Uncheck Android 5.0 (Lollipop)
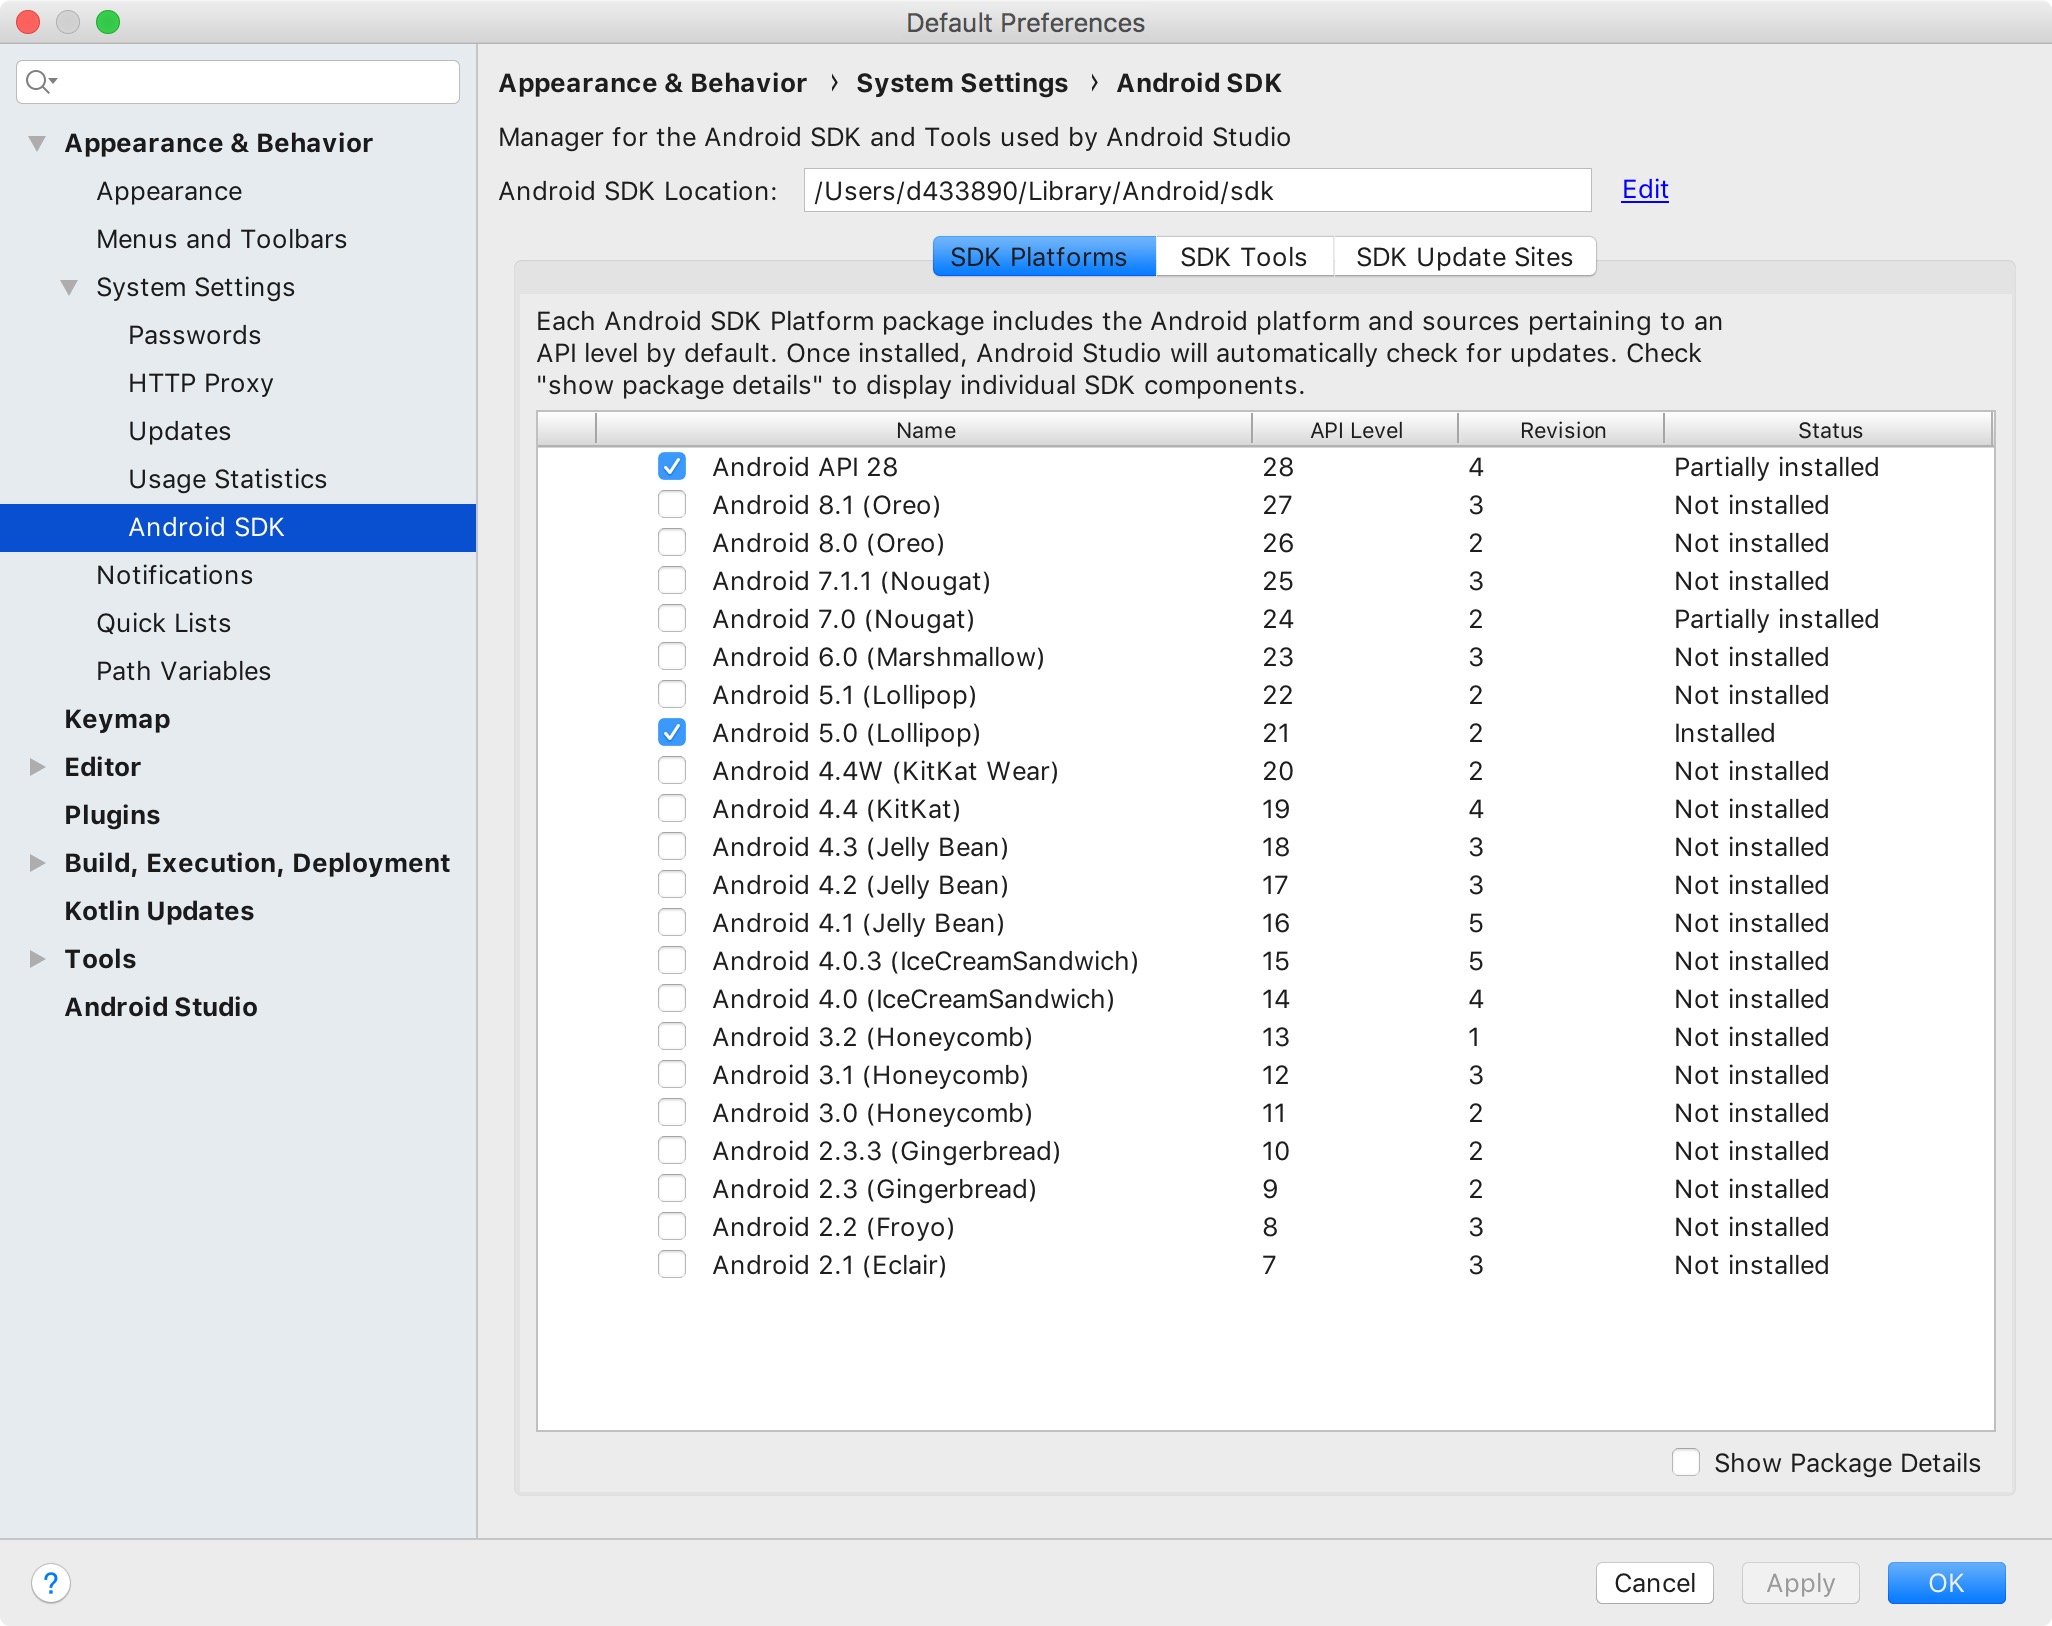Viewport: 2052px width, 1626px height. click(x=671, y=732)
